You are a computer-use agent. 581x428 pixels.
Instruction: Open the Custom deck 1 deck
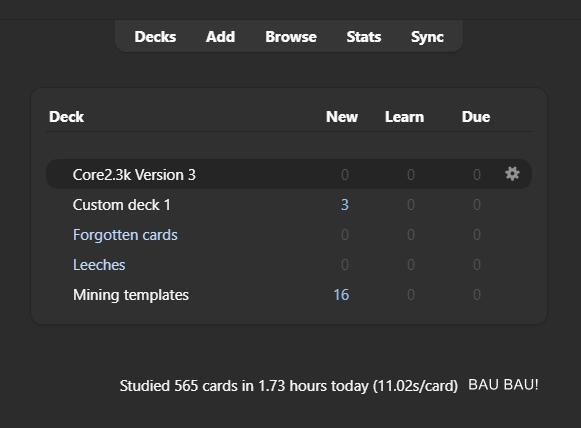122,205
